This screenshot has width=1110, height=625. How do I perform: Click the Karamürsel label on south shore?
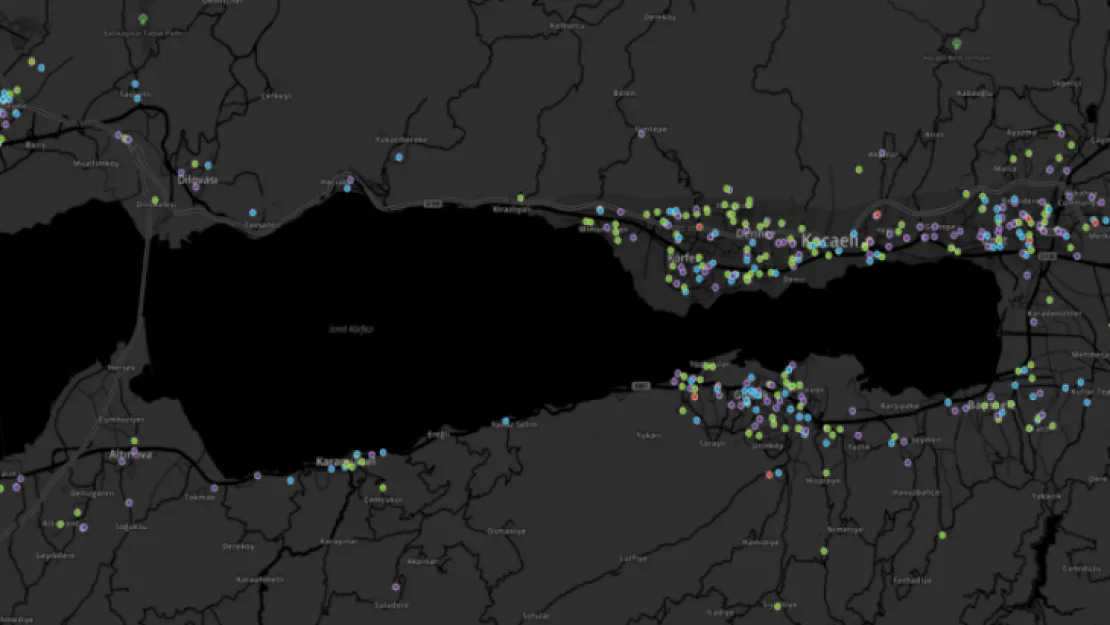(345, 461)
